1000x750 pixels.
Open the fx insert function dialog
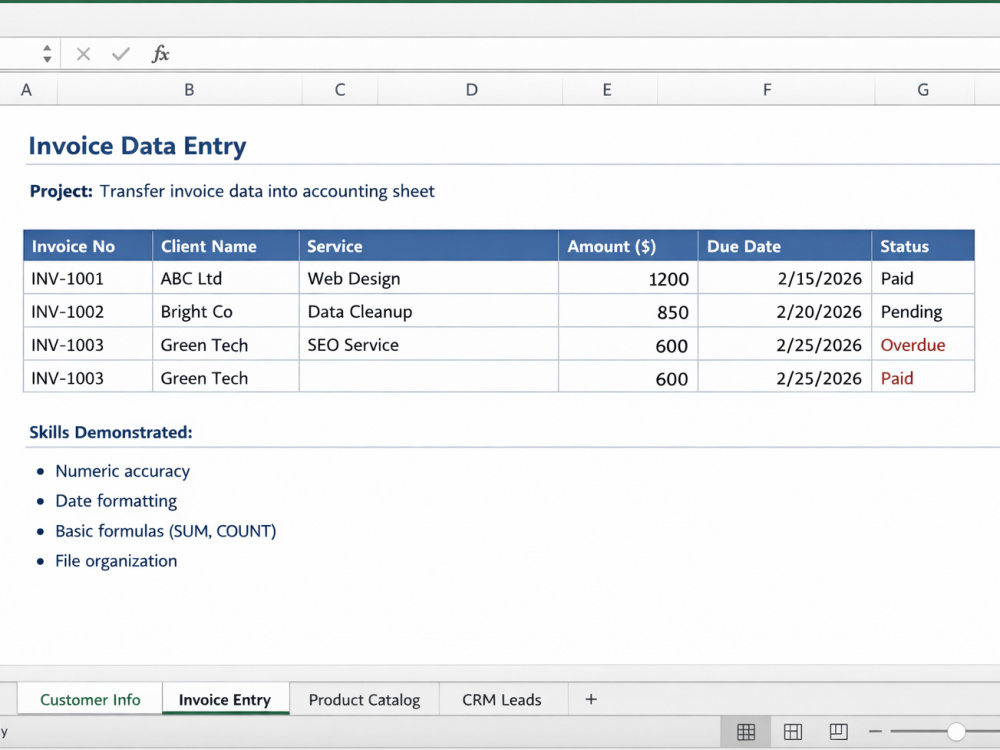click(160, 54)
